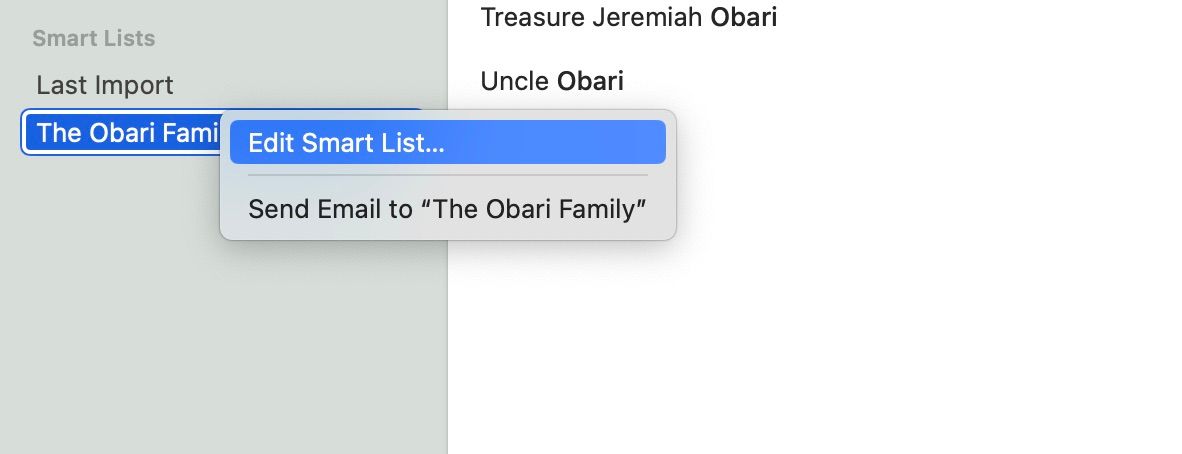1182x454 pixels.
Task: Select Send Email to "The Obari Family"
Action: (447, 209)
